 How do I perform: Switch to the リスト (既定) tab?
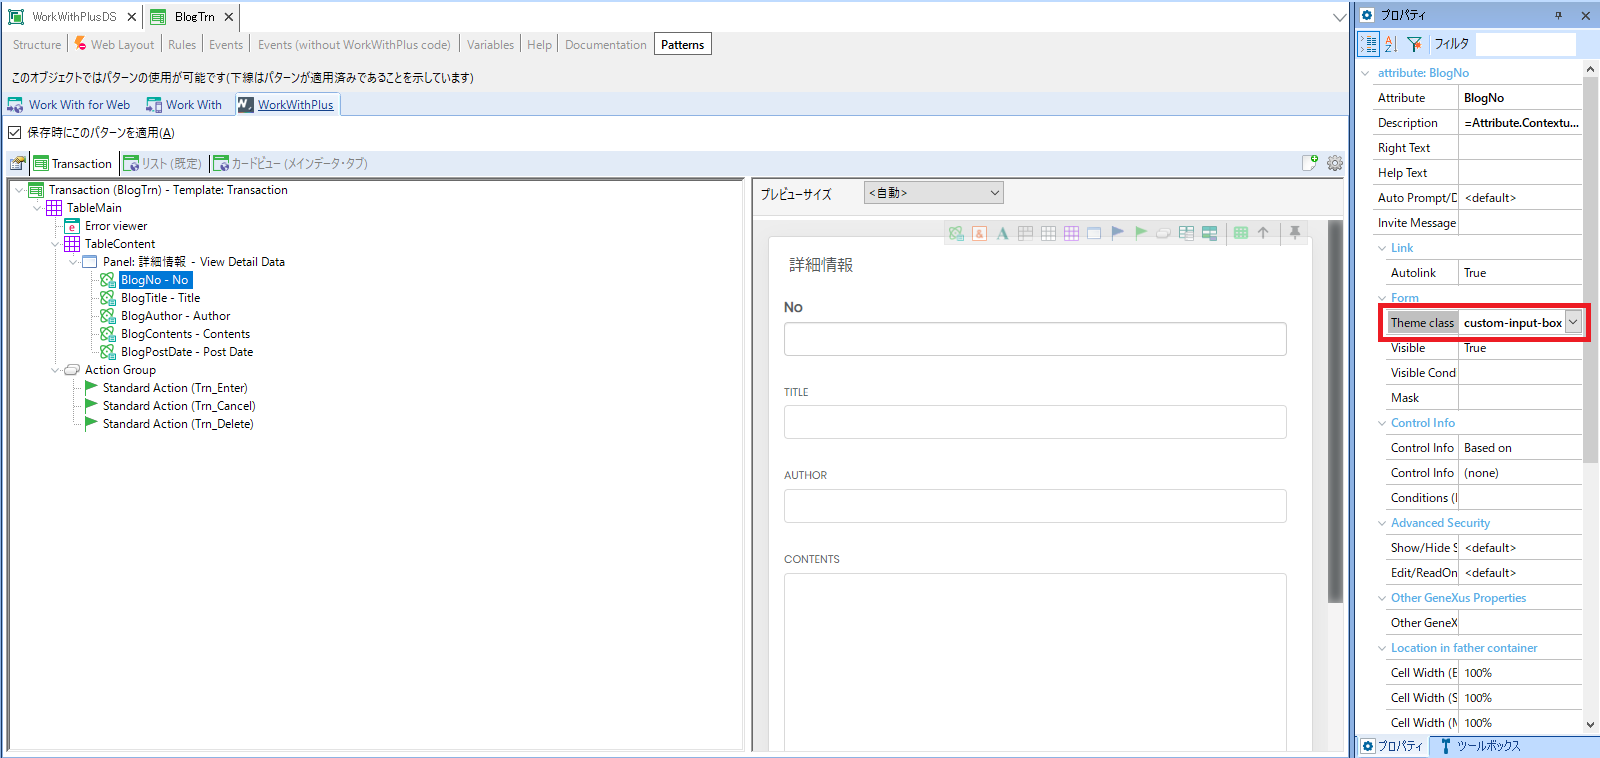point(162,163)
